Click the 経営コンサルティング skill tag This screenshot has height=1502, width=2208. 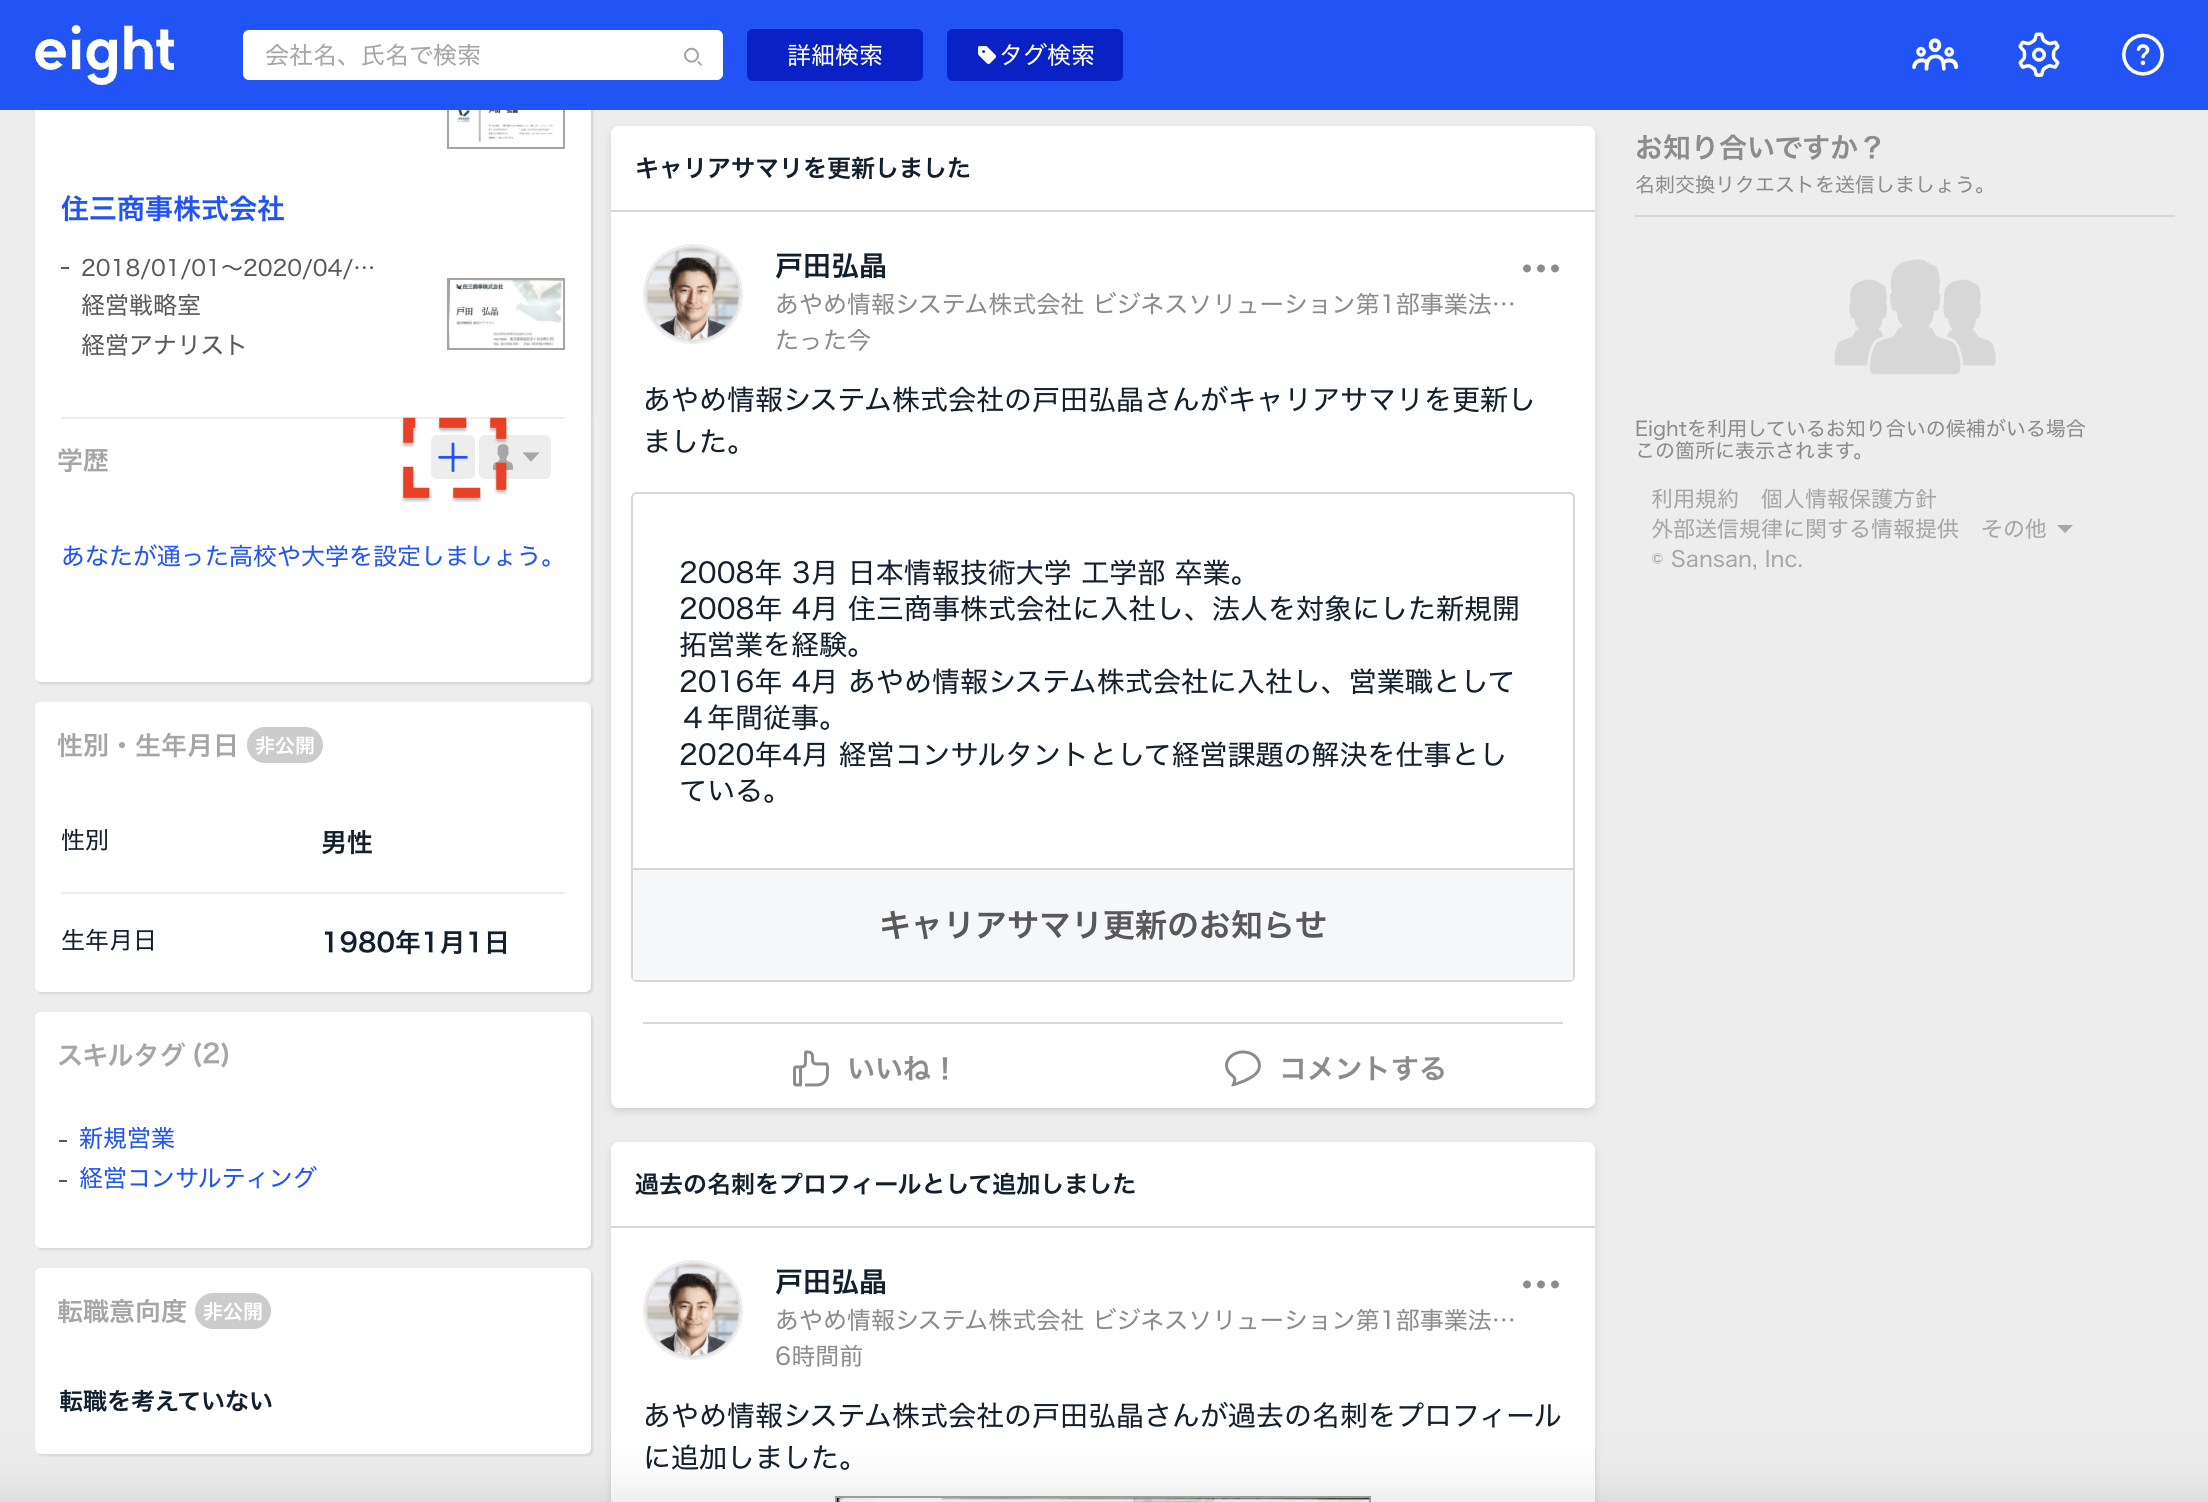(198, 1178)
